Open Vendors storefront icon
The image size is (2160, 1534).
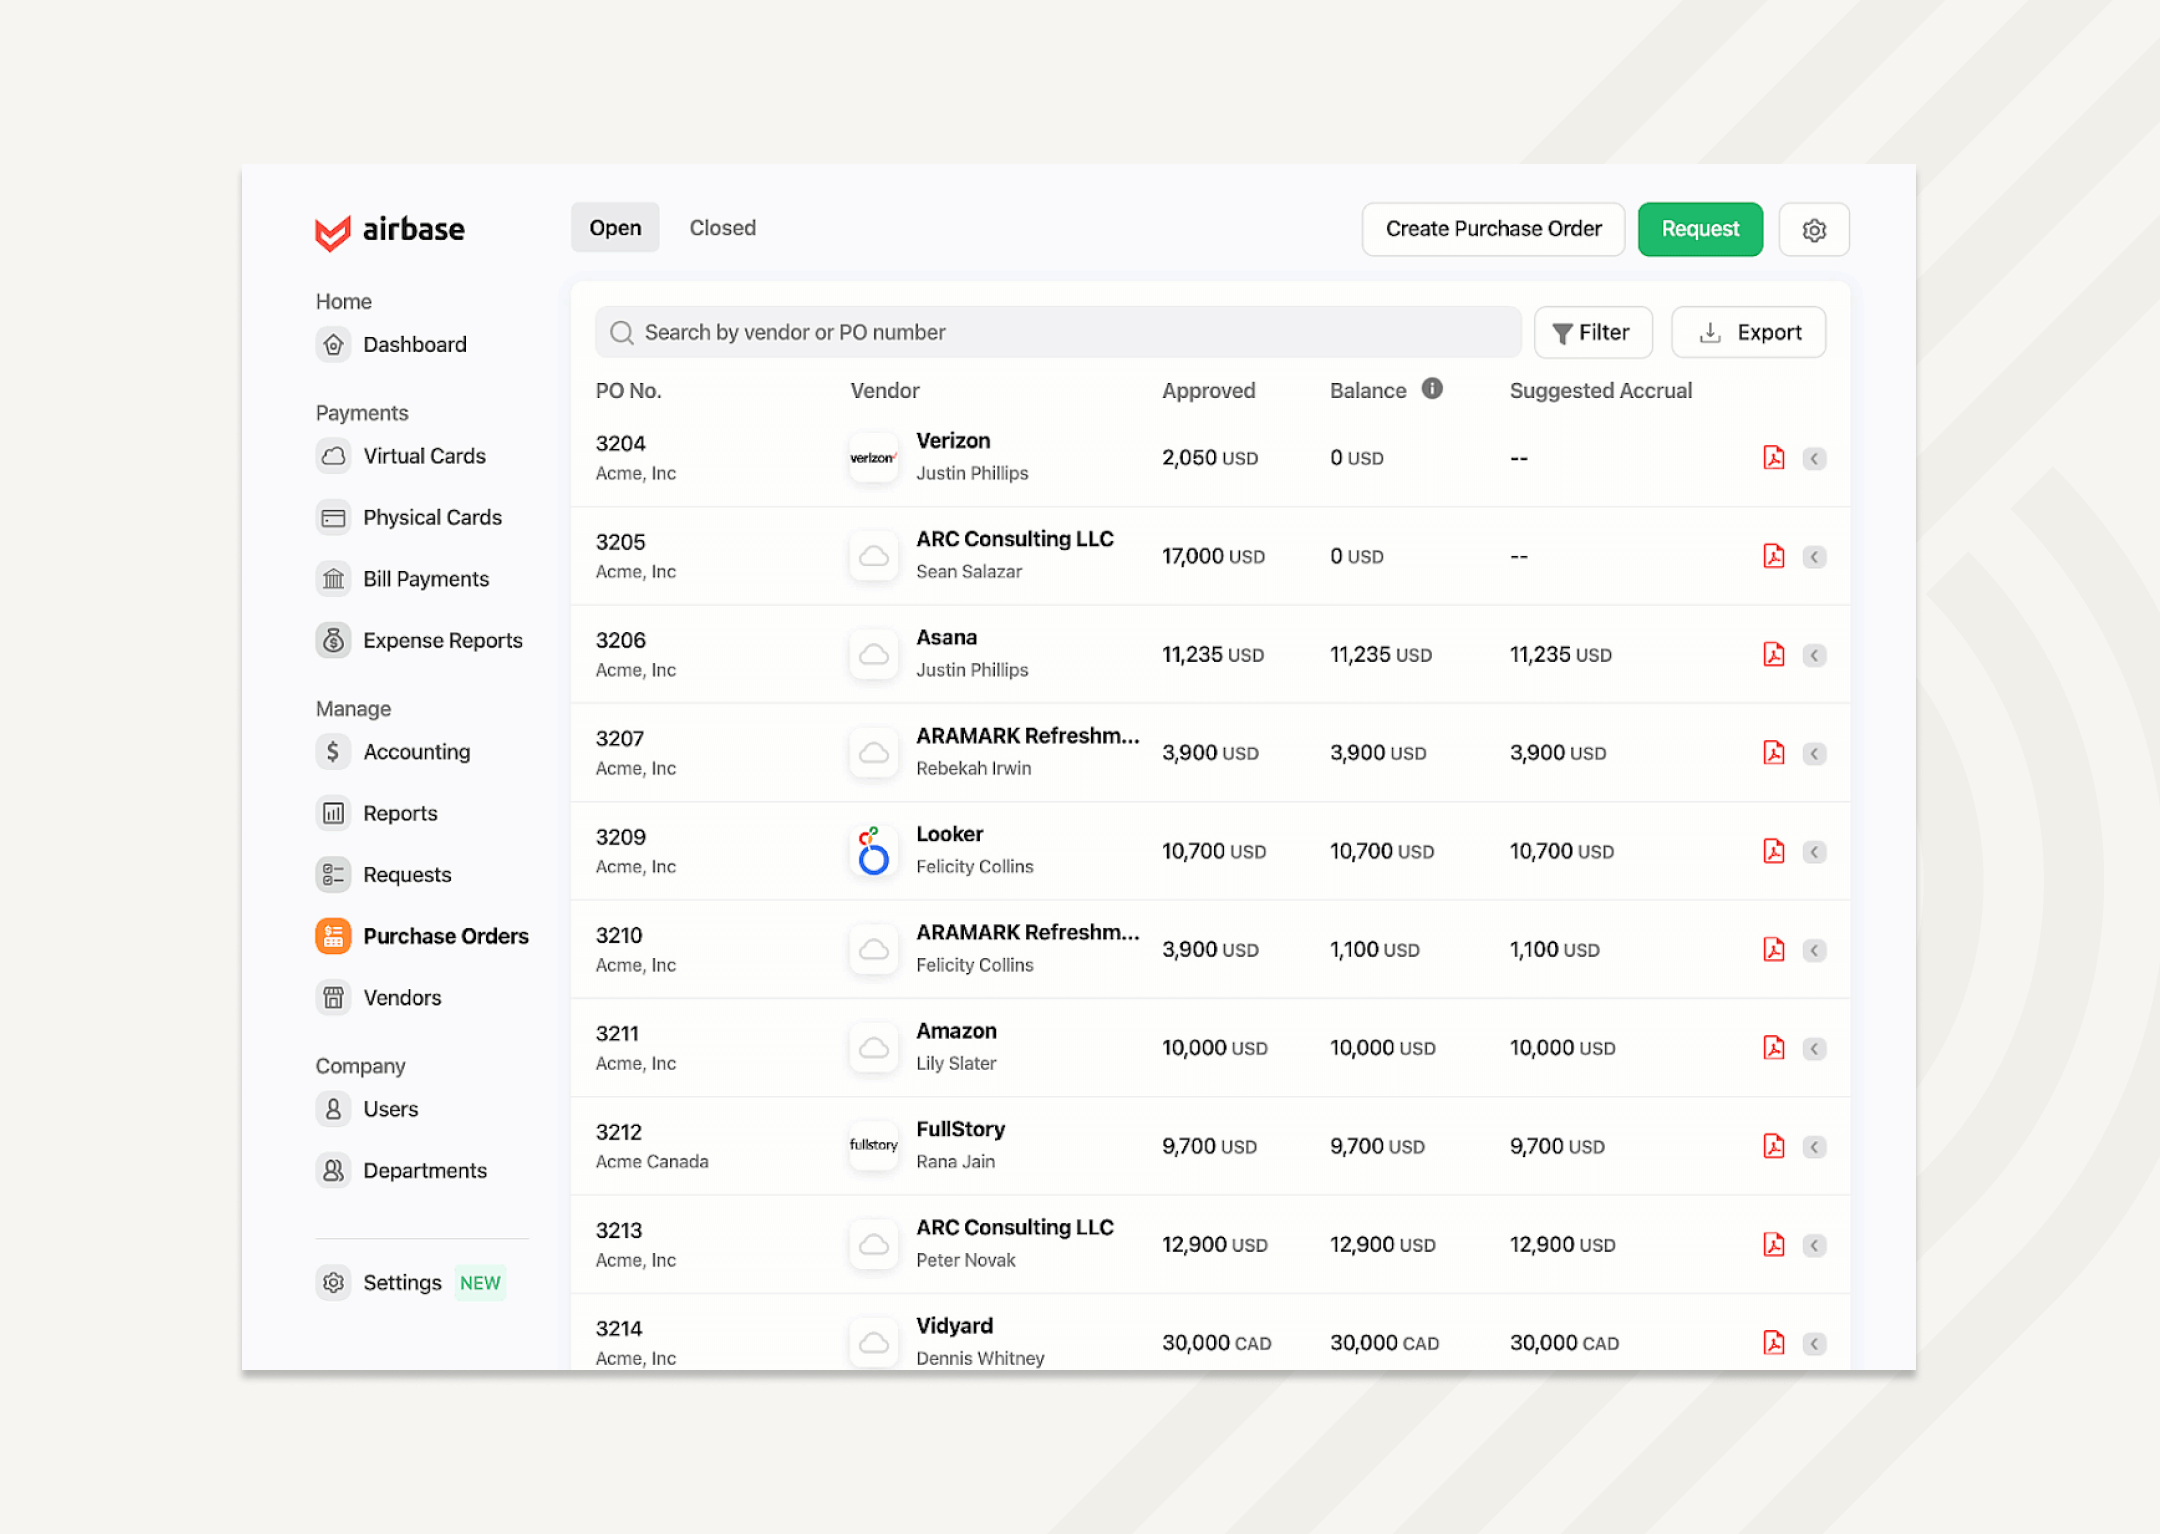click(333, 998)
